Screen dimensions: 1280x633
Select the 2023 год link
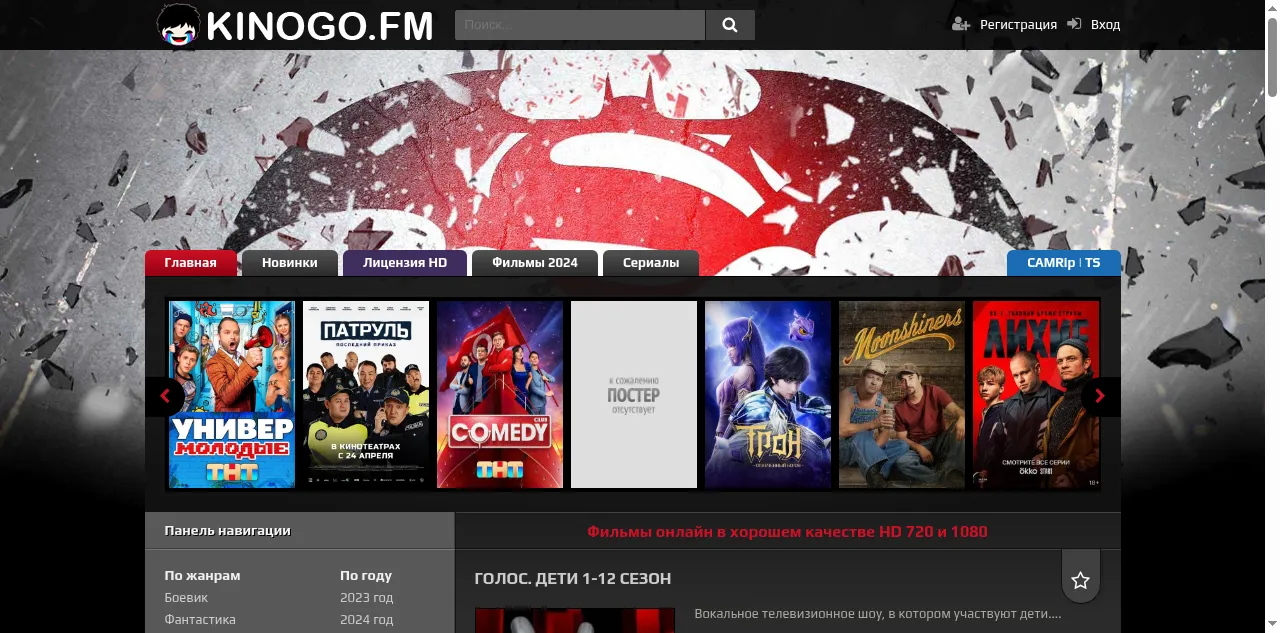tap(366, 598)
